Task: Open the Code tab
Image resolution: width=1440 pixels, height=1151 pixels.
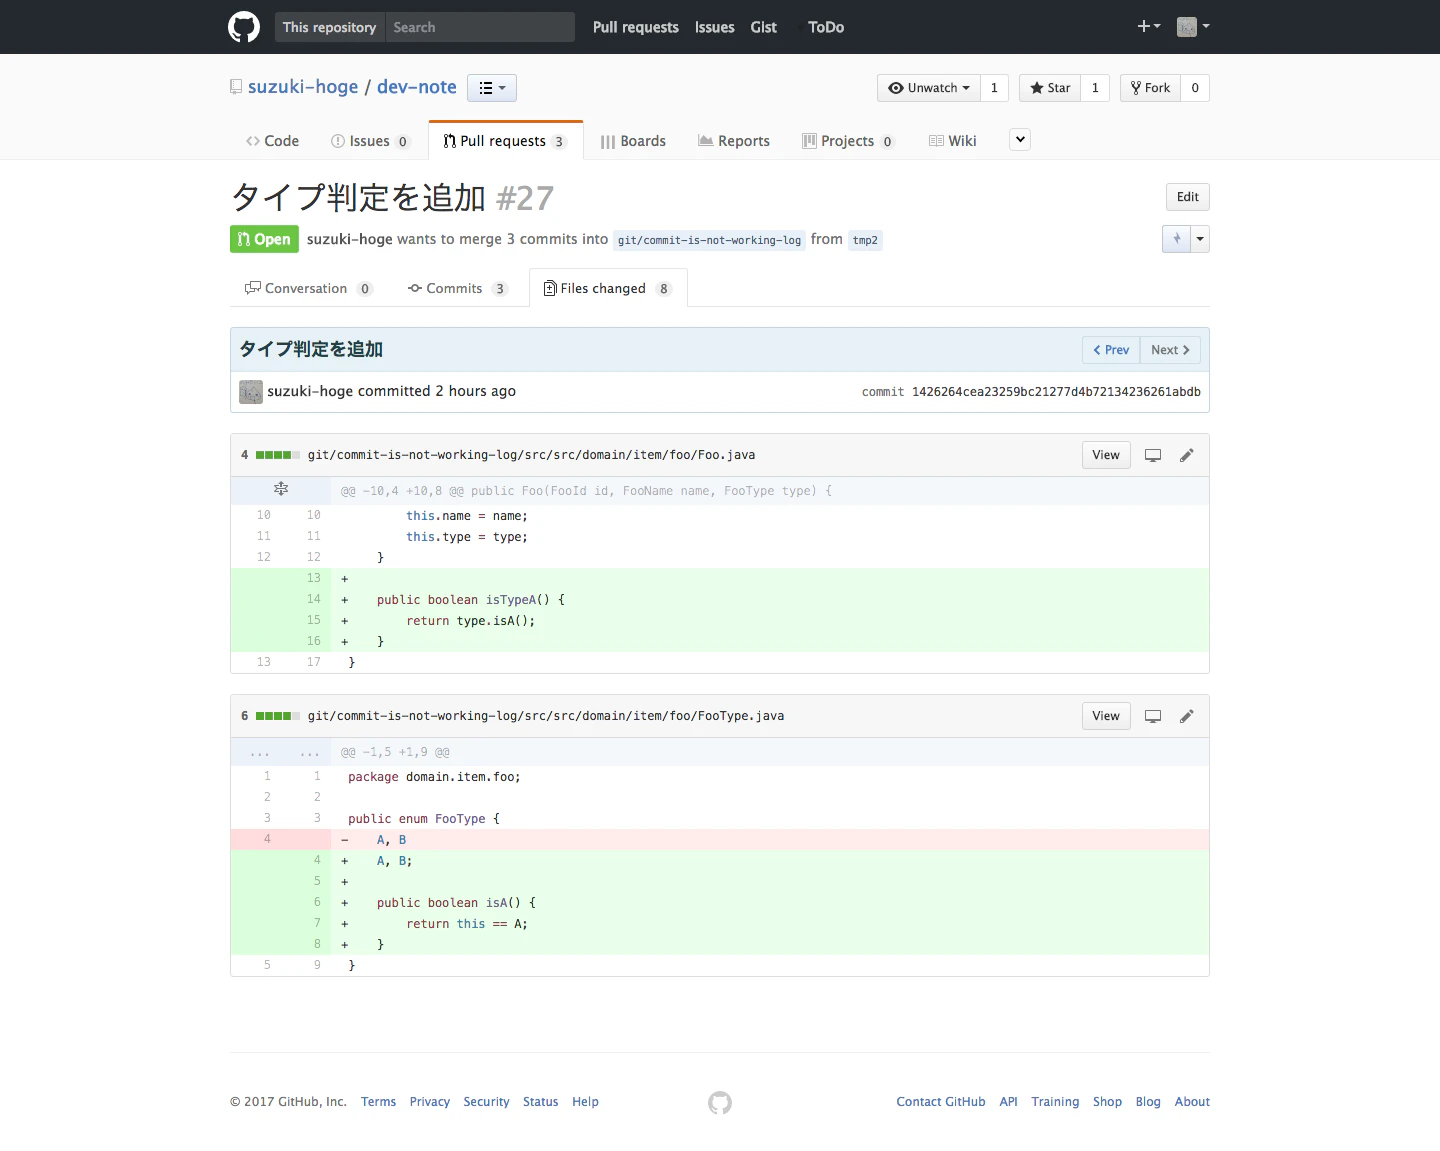Action: [x=272, y=141]
